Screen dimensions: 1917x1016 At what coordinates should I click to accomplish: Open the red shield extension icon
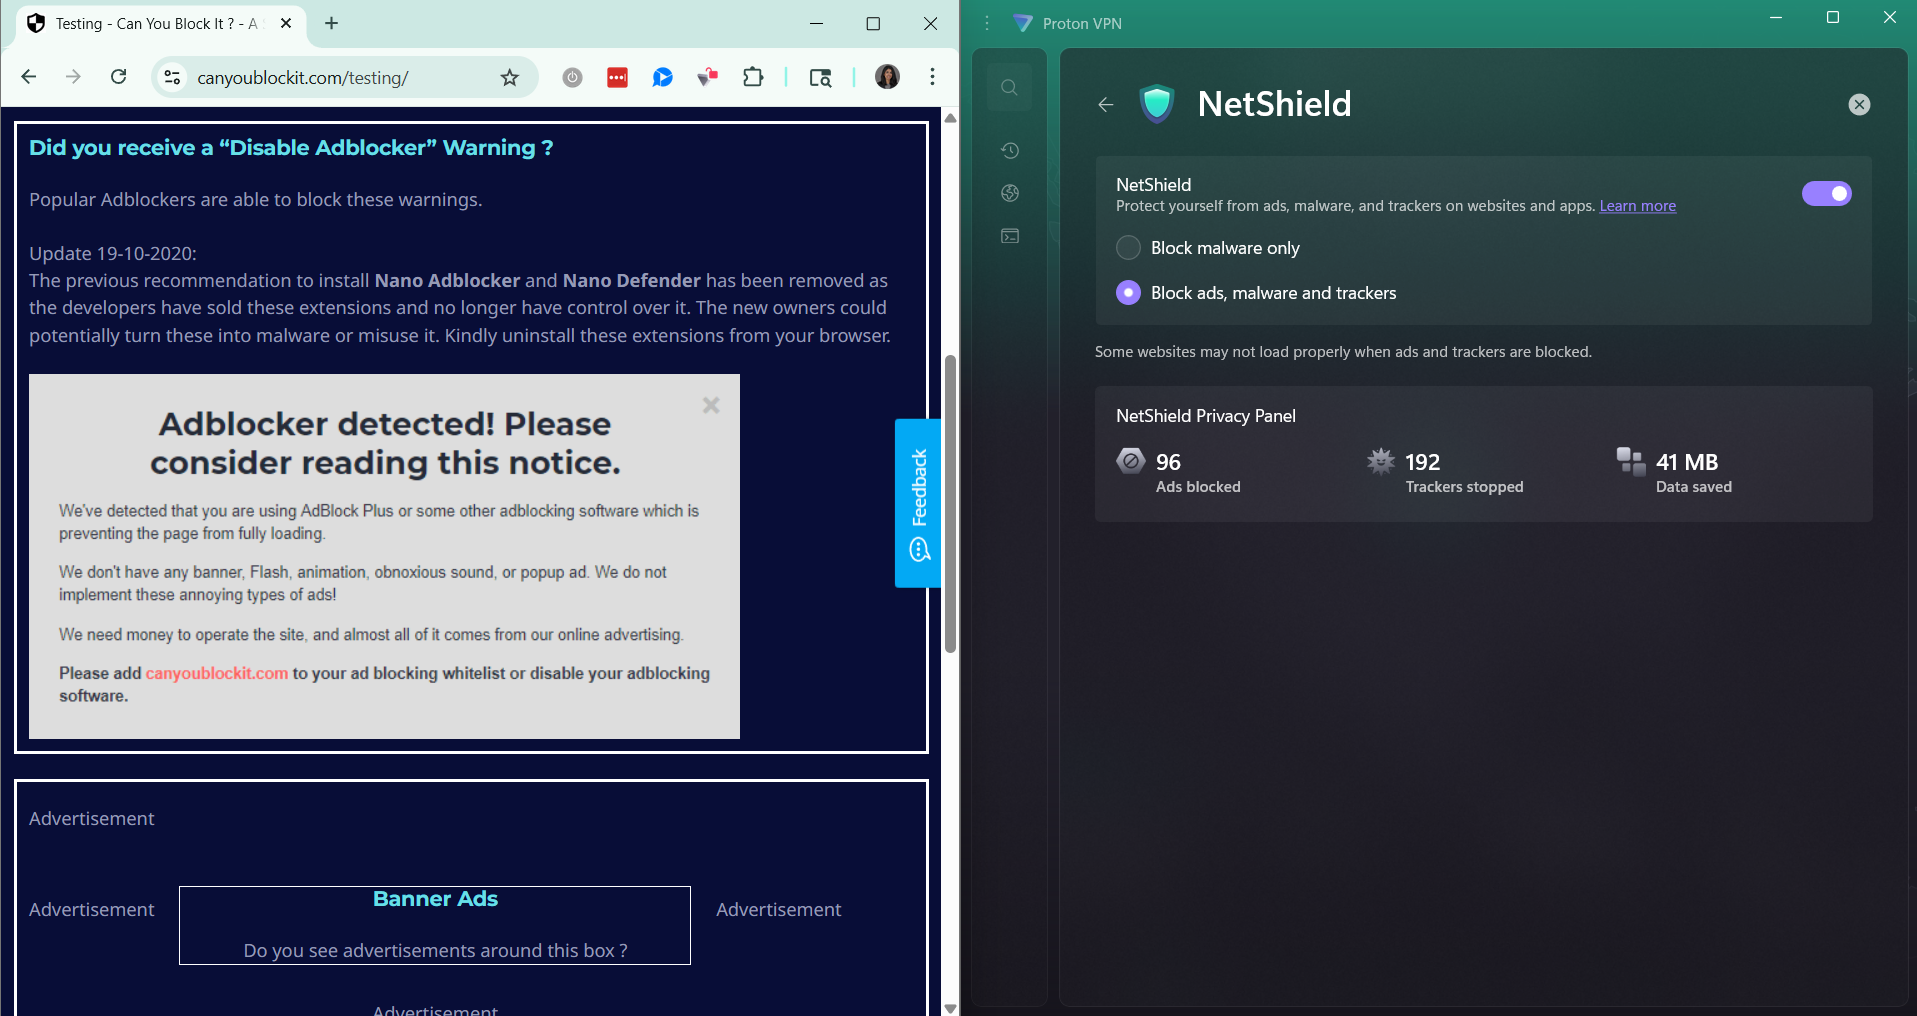point(708,77)
